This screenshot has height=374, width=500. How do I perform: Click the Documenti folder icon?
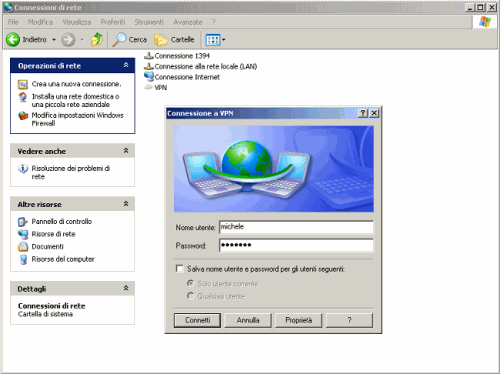click(x=23, y=247)
